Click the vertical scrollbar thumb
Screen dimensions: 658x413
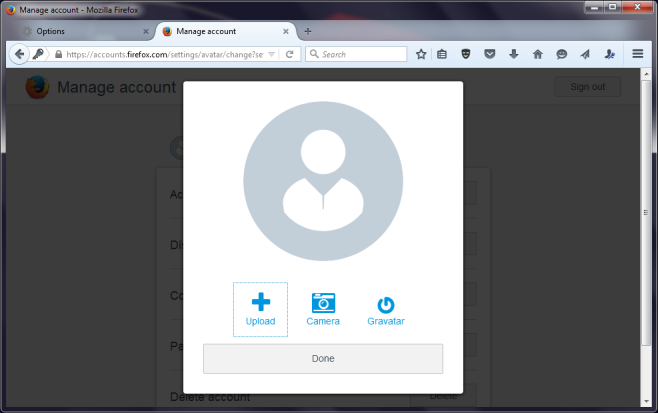(646, 212)
